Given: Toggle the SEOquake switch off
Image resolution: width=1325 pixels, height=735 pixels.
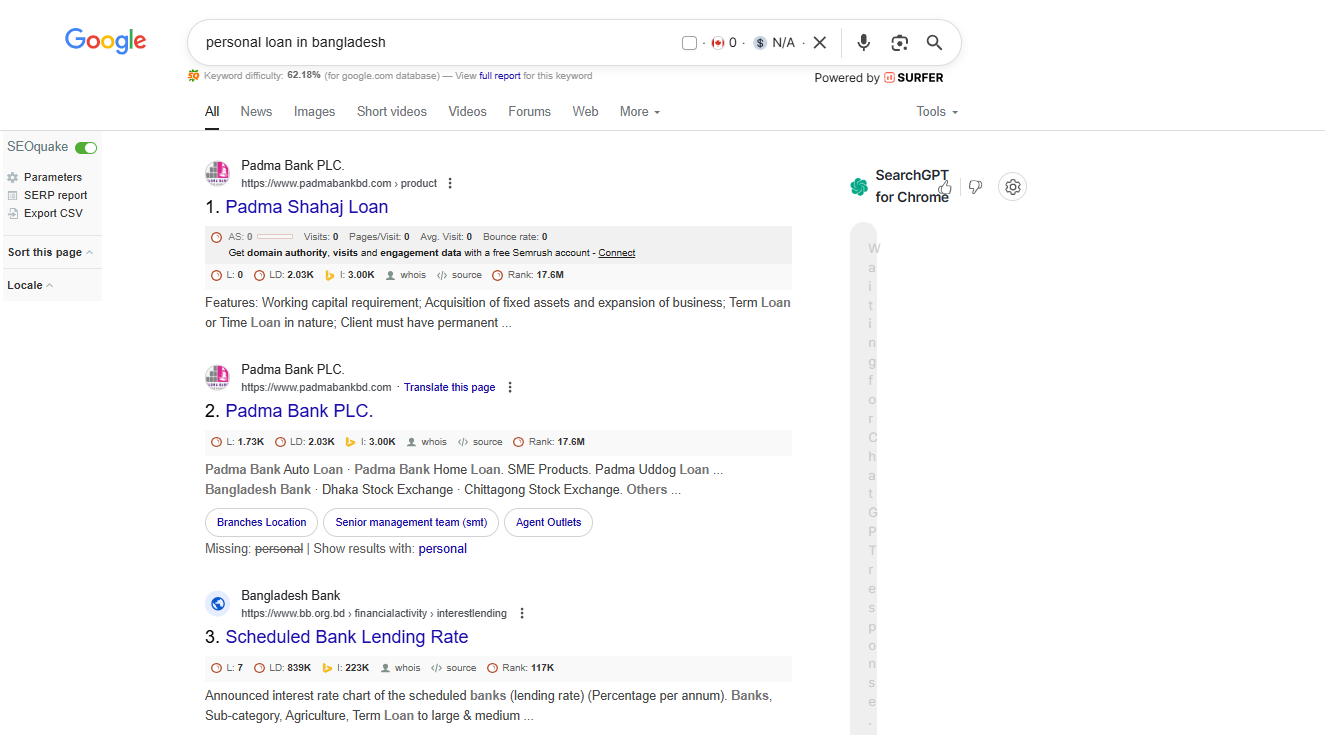Looking at the screenshot, I should tap(86, 148).
